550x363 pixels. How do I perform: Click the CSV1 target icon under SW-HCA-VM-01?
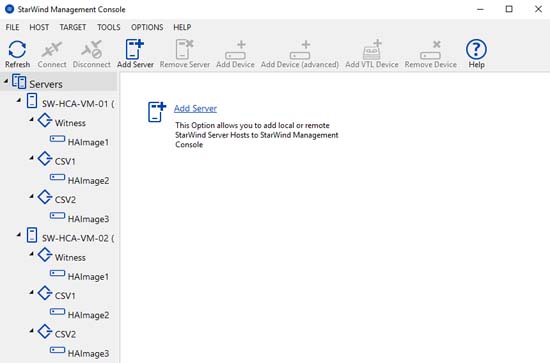pos(45,159)
